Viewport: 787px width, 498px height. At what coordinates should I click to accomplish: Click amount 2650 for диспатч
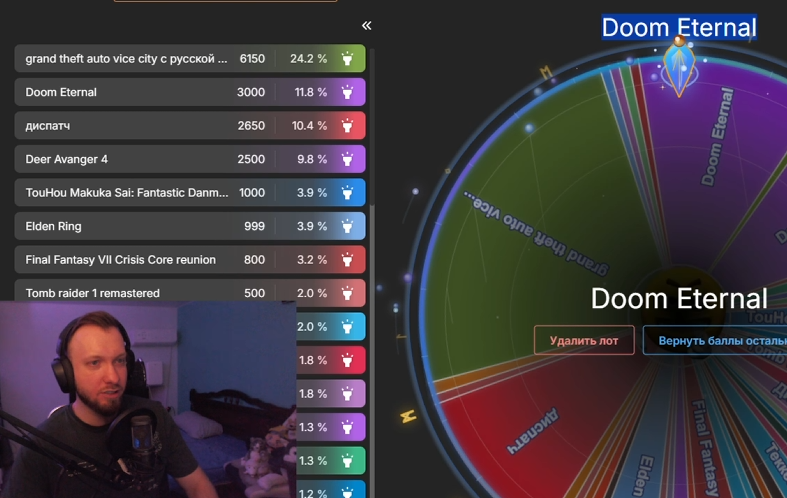click(251, 126)
